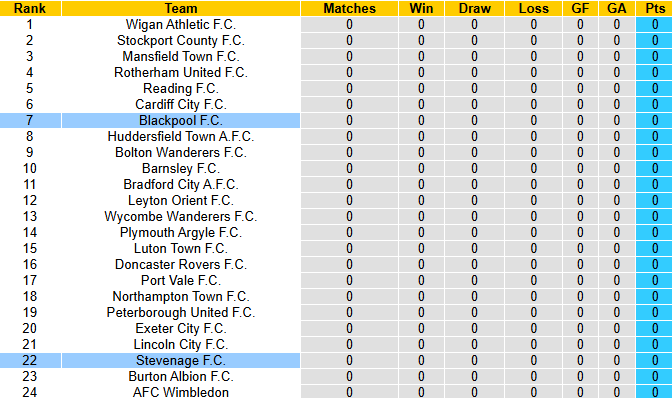
Task: Select the Win column header
Action: (x=421, y=9)
